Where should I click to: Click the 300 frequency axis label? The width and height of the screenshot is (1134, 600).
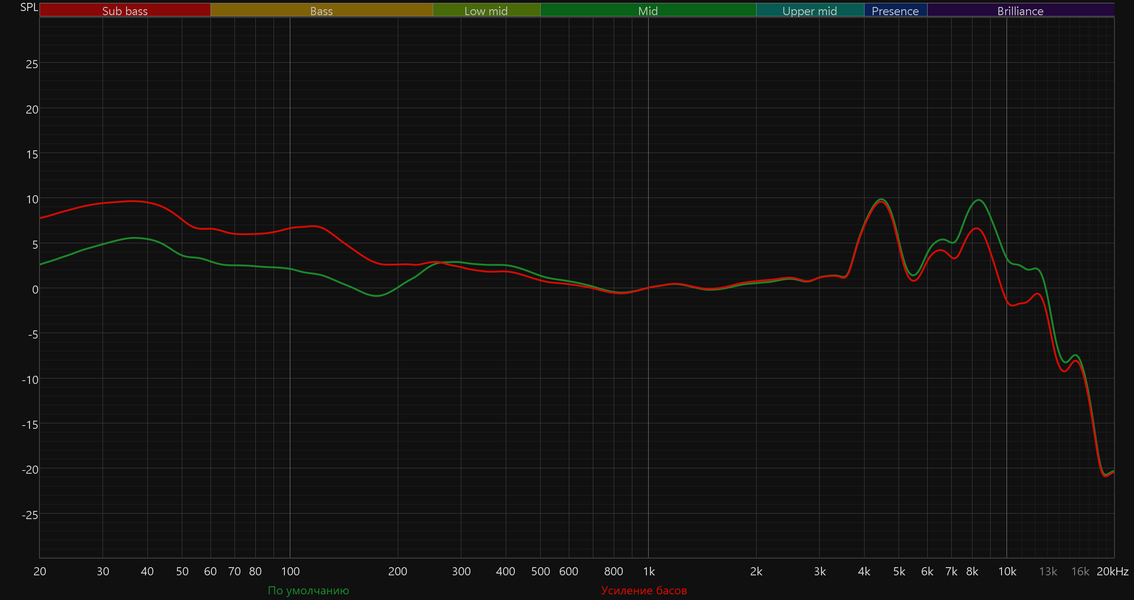[461, 571]
